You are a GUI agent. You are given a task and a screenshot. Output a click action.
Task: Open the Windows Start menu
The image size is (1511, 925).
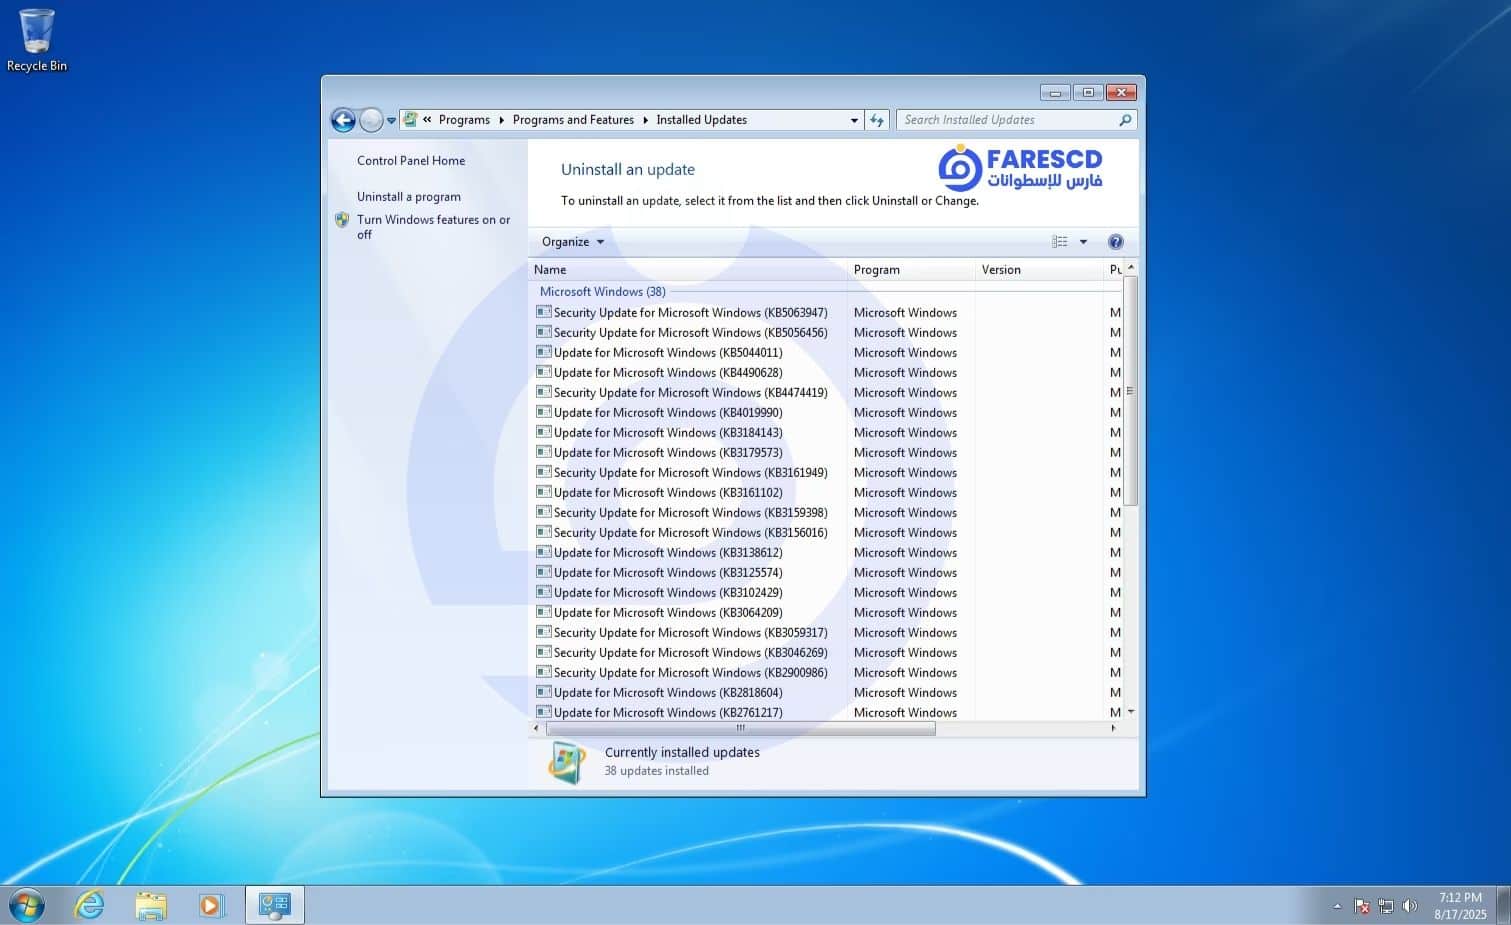coord(27,906)
